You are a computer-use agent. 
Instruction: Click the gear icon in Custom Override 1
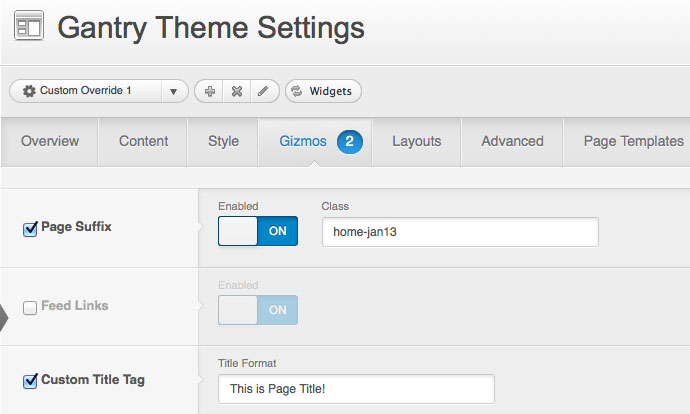click(28, 91)
